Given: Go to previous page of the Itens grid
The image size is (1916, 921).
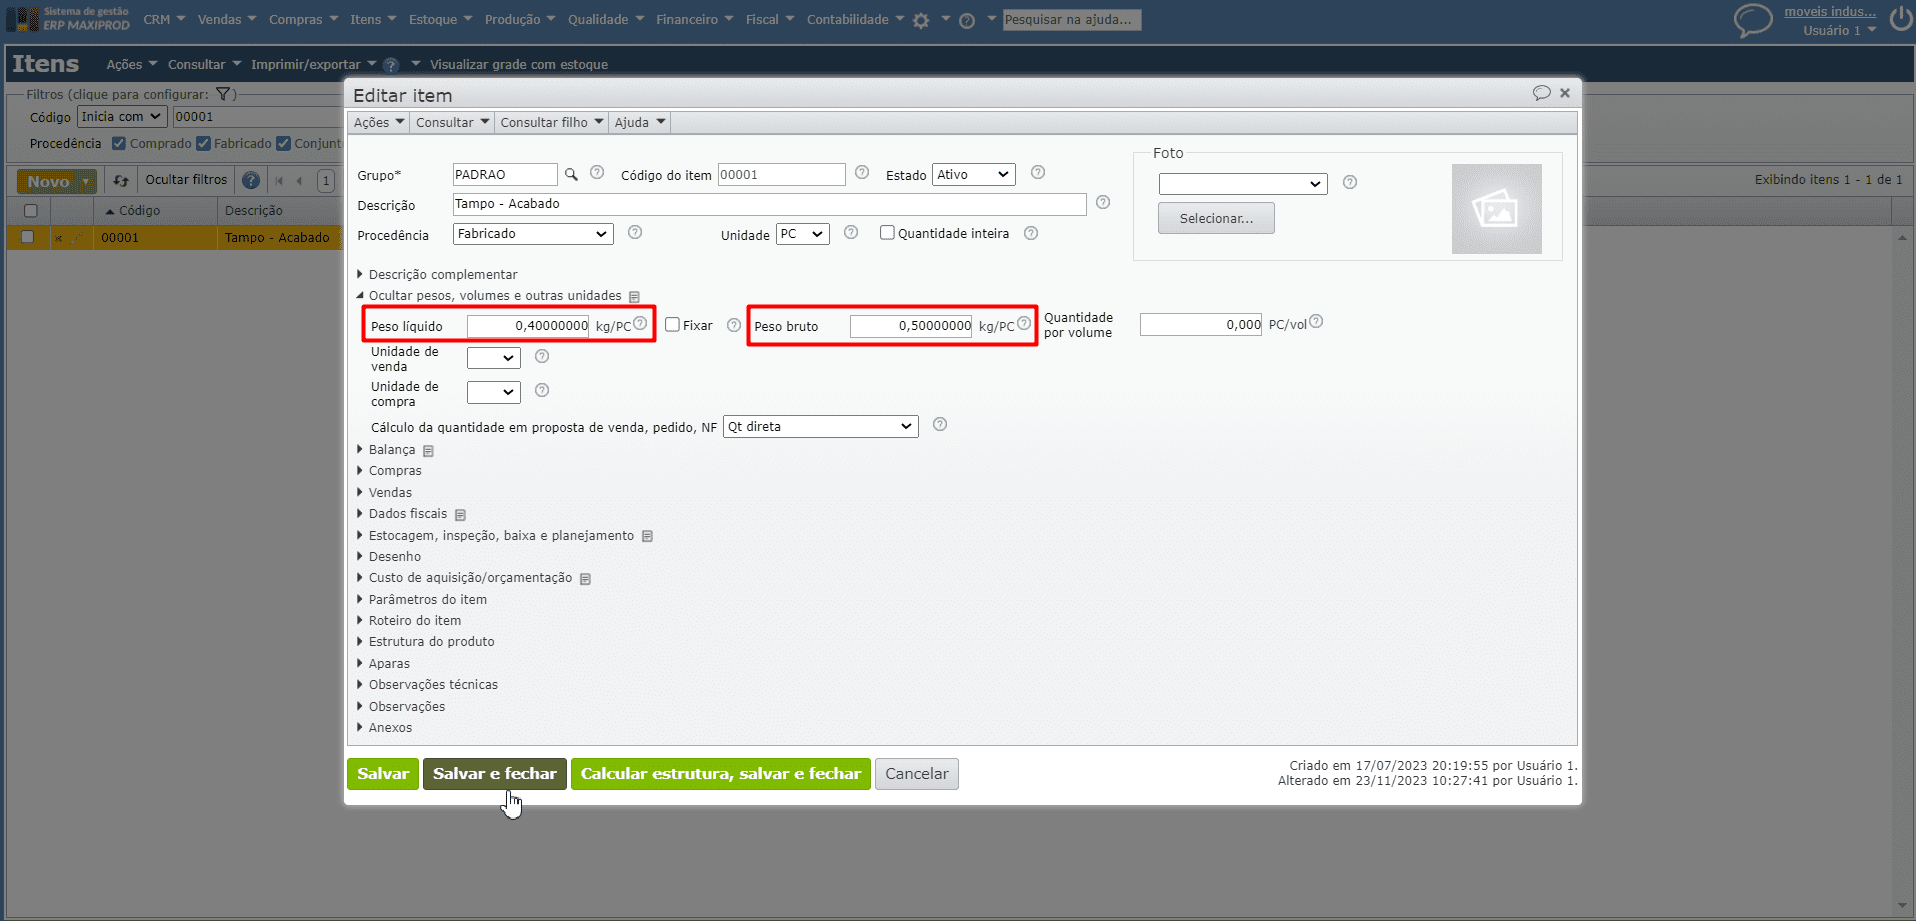Looking at the screenshot, I should point(299,181).
